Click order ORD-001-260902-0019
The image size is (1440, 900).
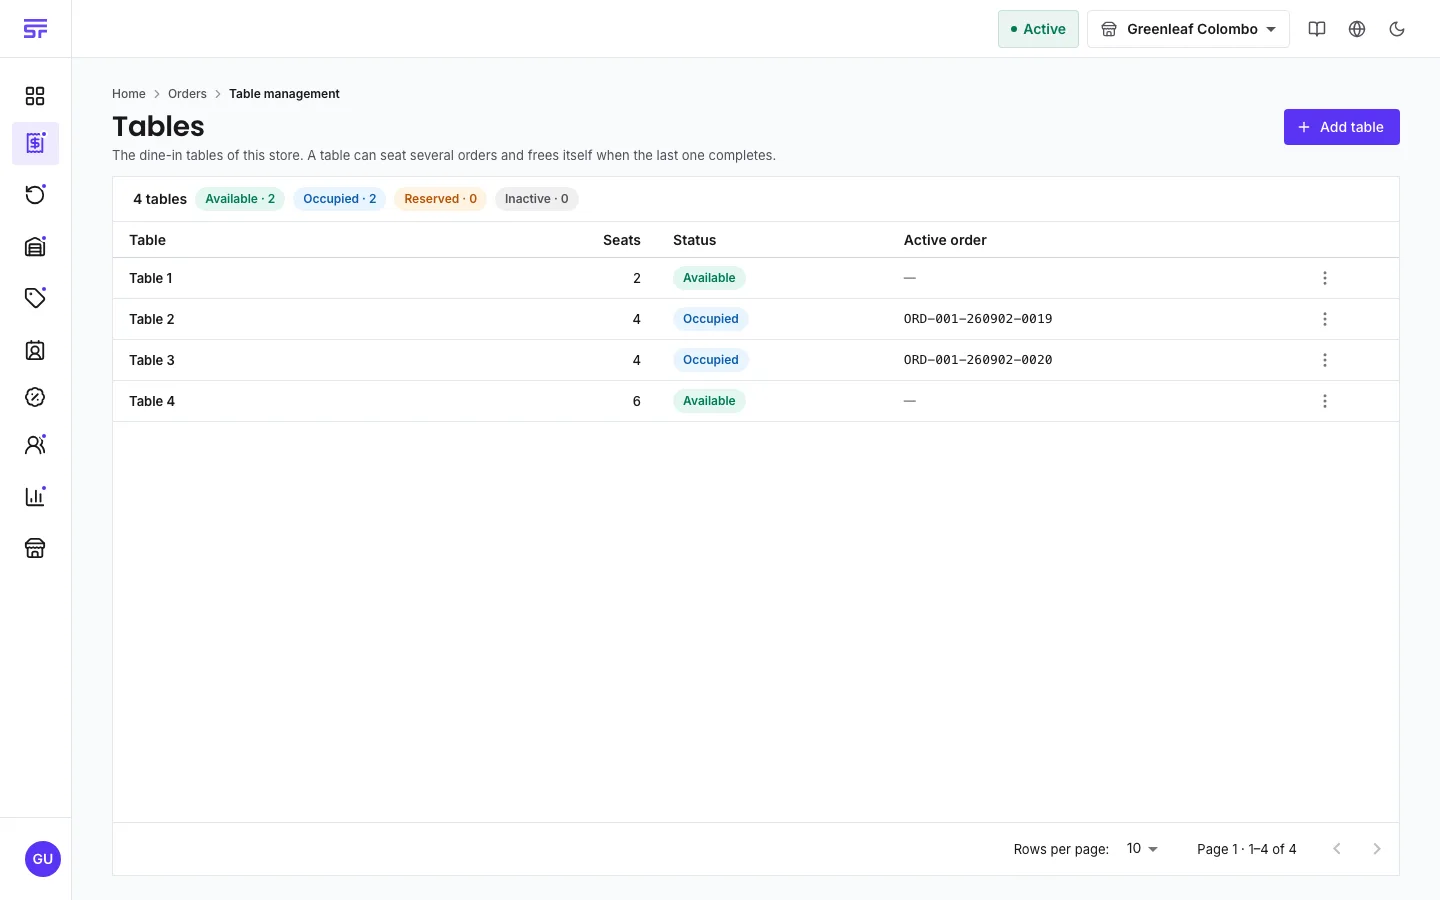click(x=978, y=319)
